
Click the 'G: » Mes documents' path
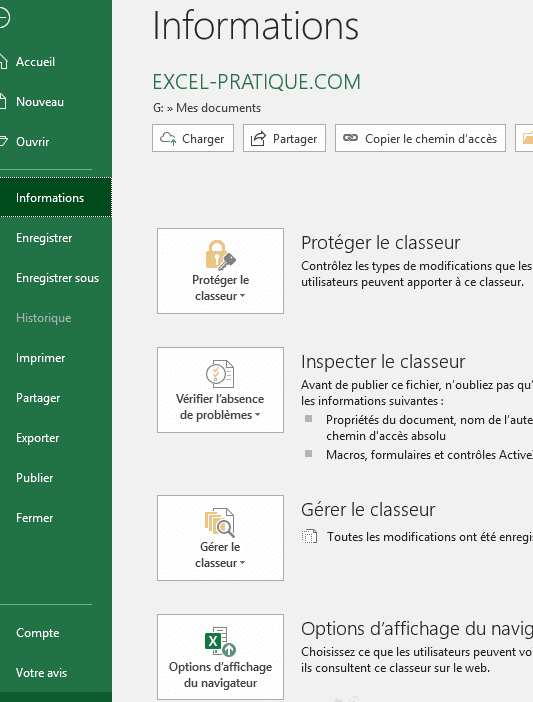click(x=207, y=108)
